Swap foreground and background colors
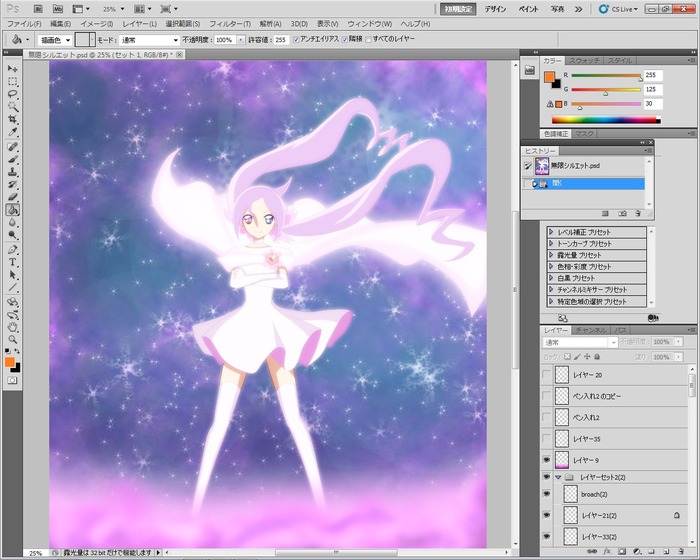 coord(17,351)
